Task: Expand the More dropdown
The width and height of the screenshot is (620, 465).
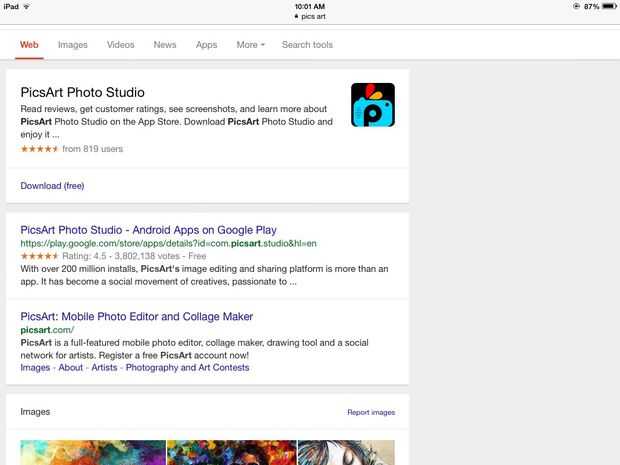Action: pyautogui.click(x=251, y=45)
